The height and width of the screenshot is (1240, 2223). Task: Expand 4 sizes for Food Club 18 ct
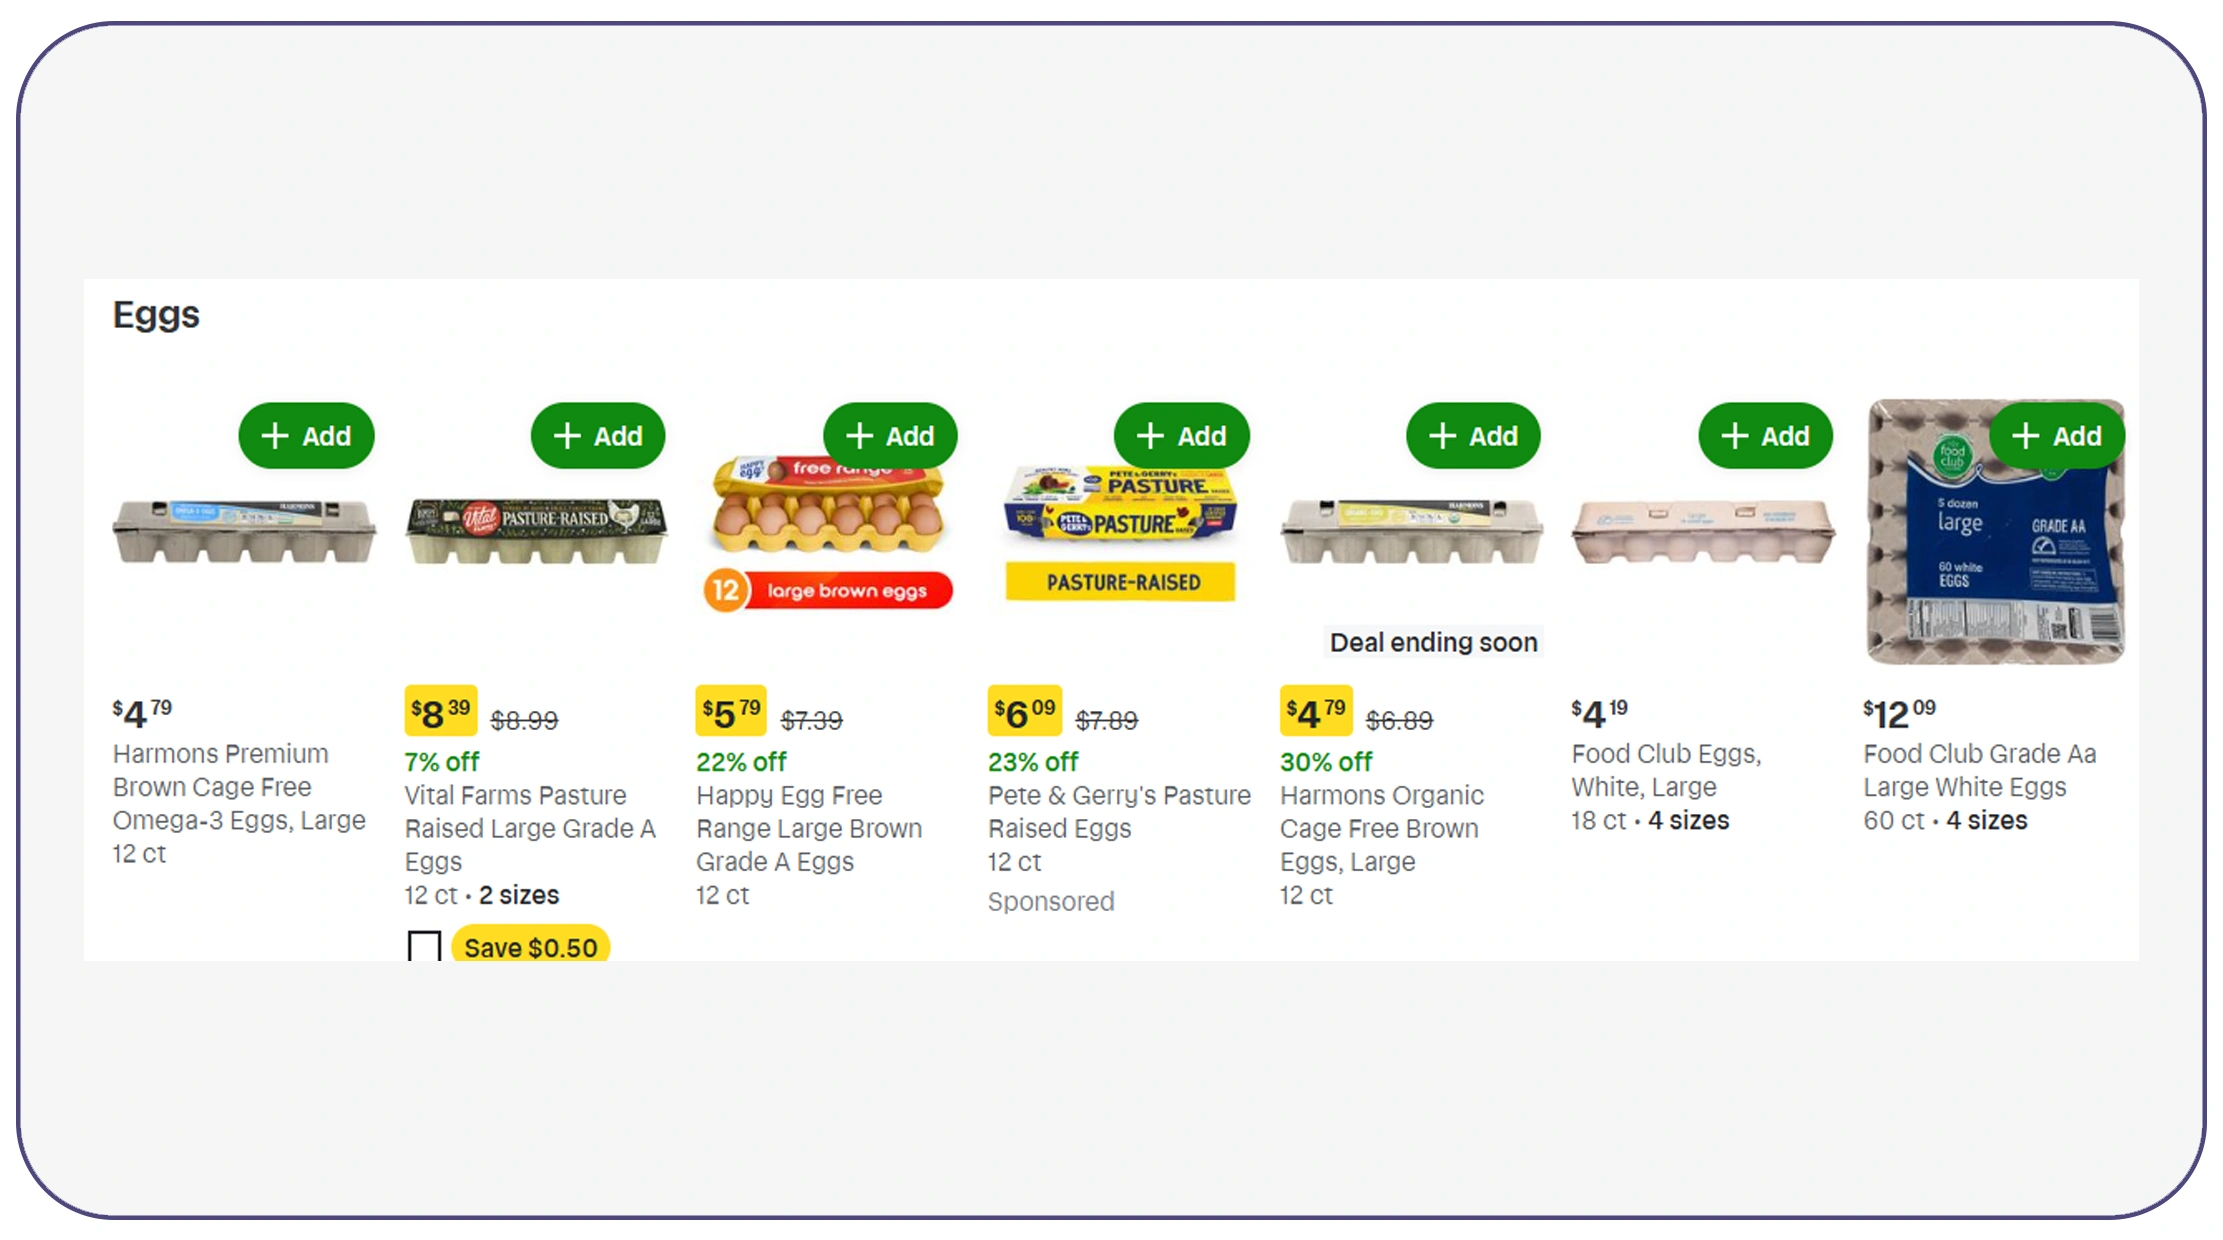1688,821
